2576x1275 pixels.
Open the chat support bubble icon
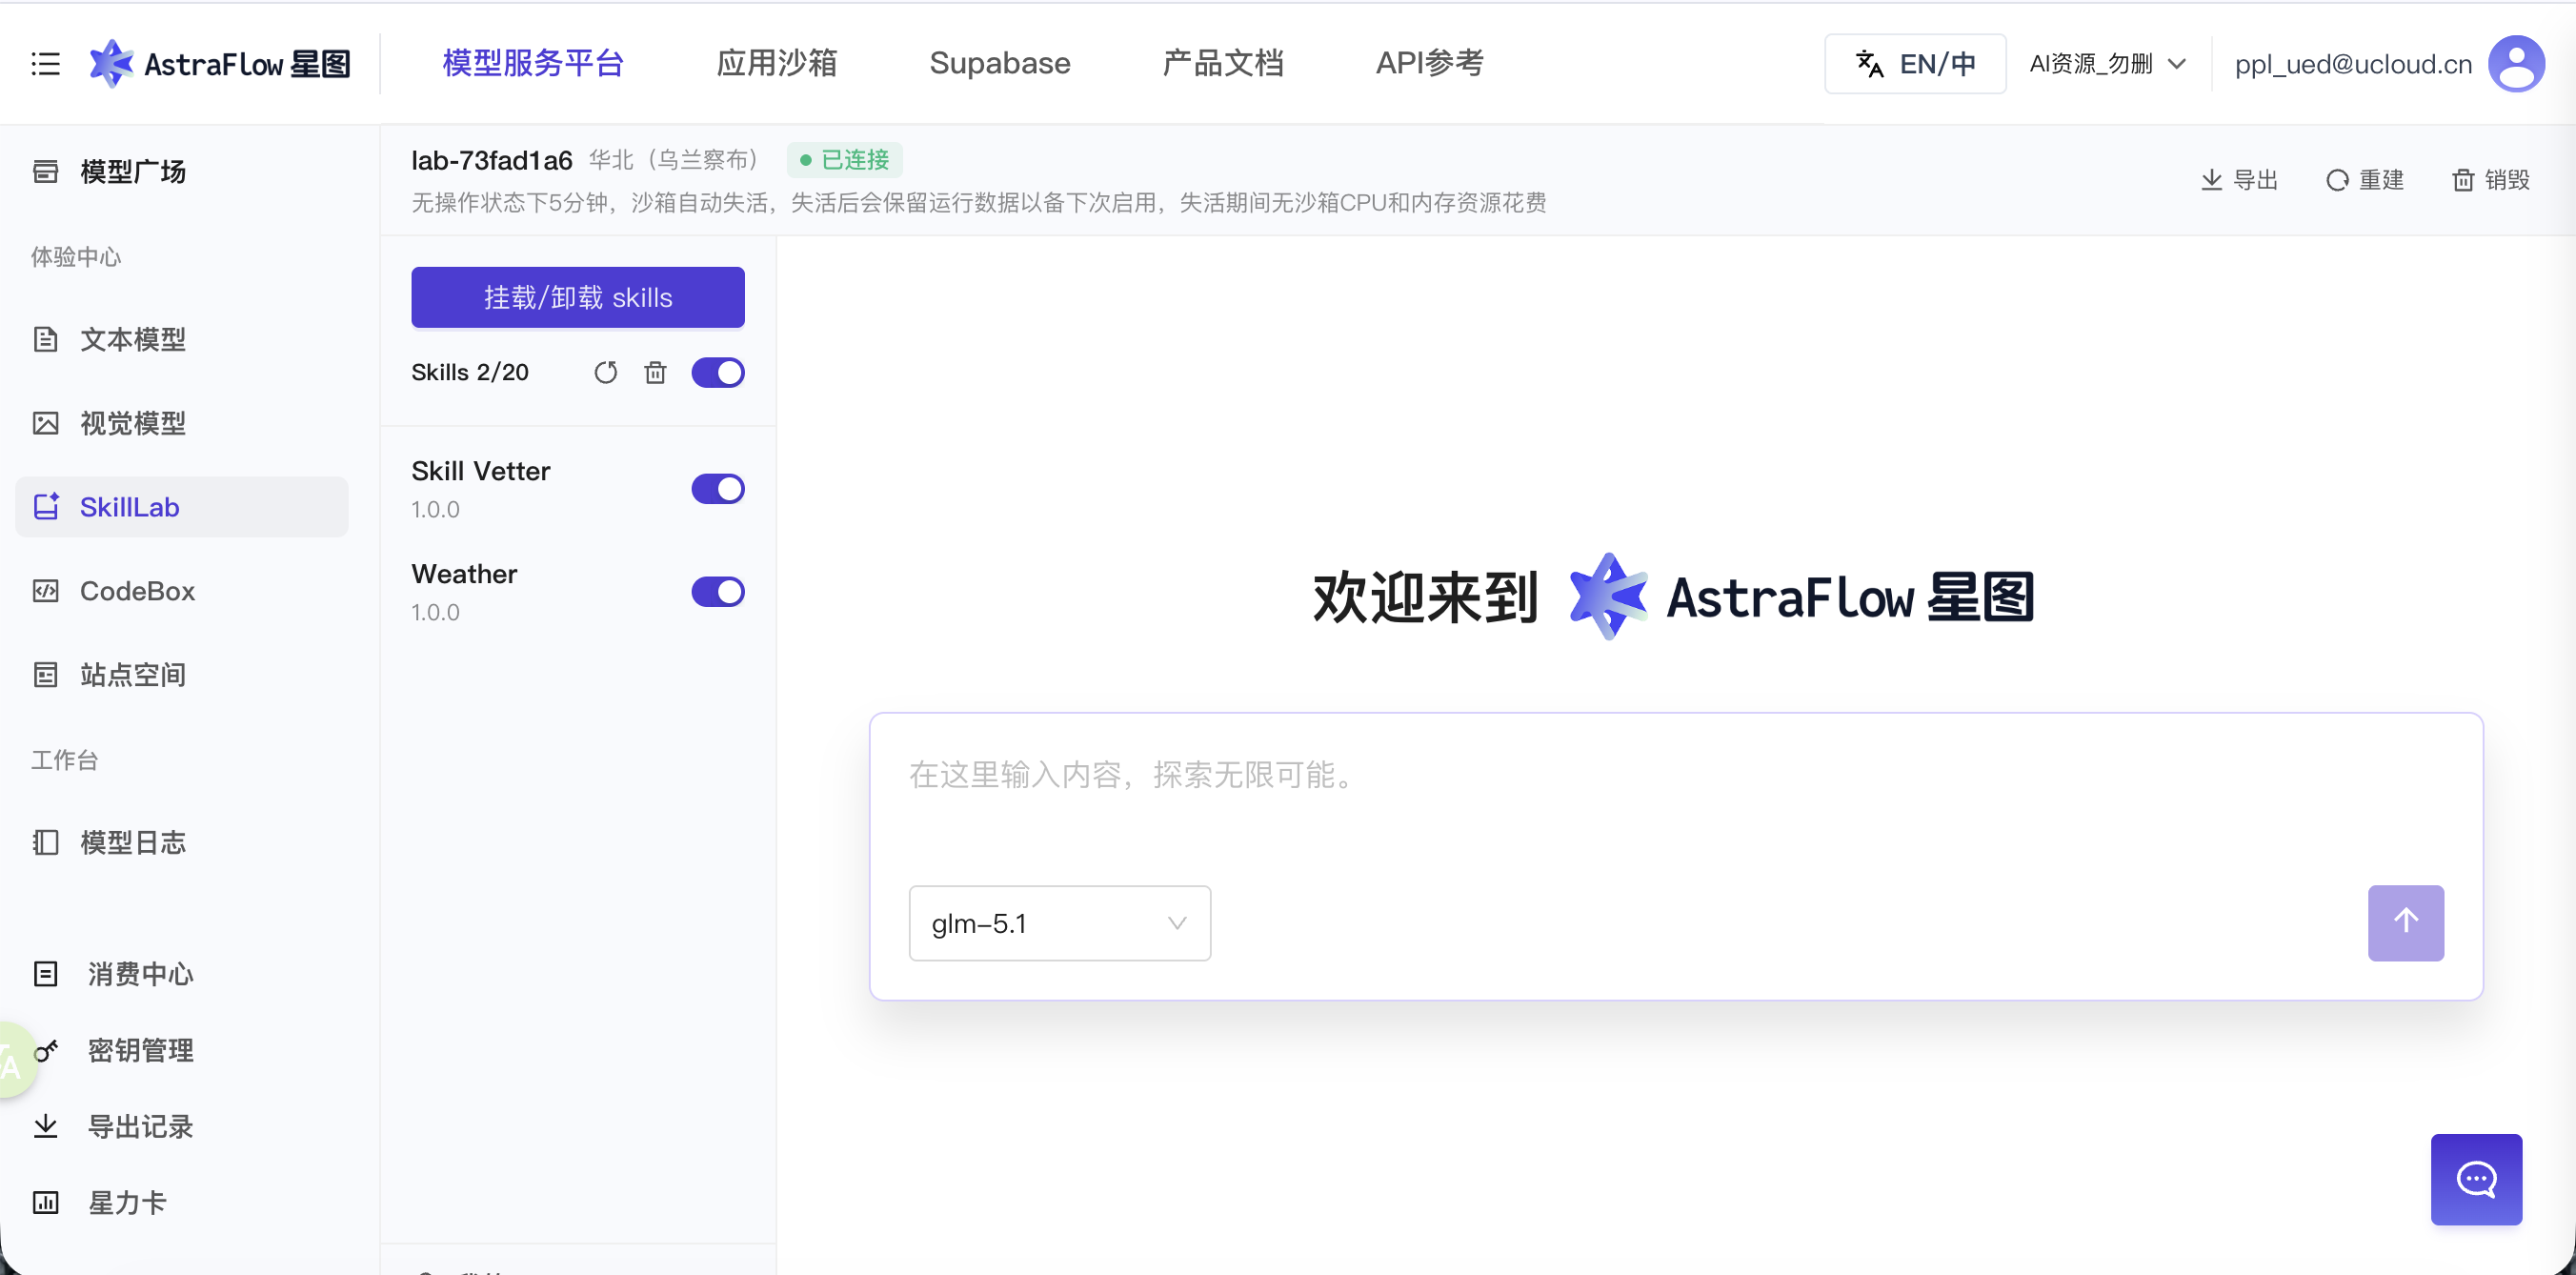click(2476, 1179)
